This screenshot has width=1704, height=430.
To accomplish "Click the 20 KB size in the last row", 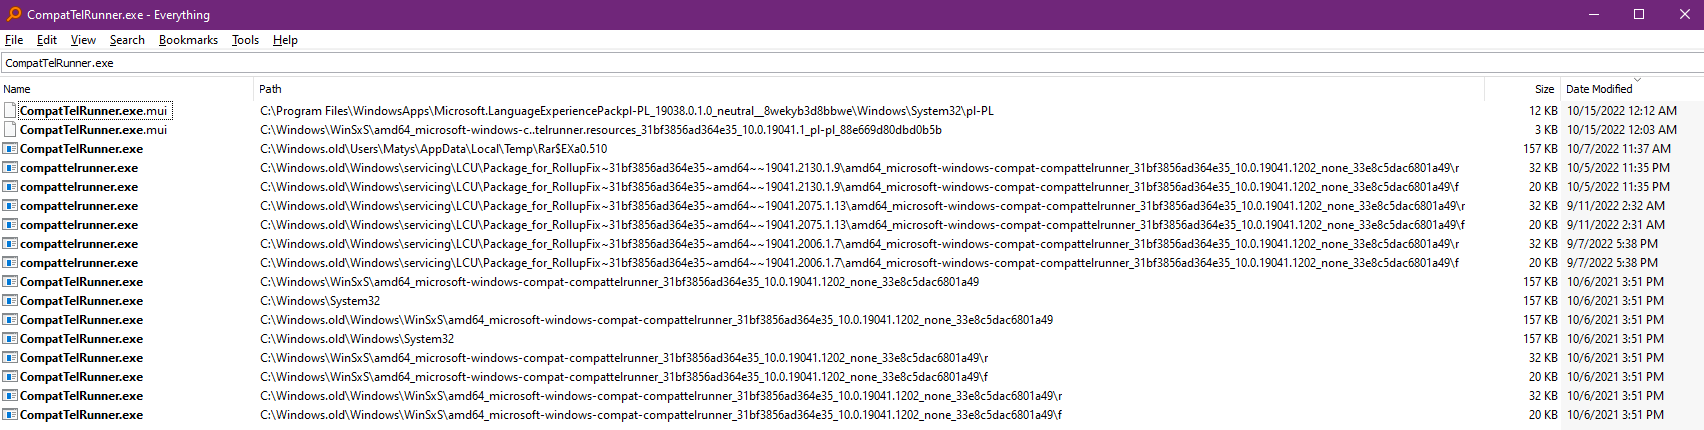I will [1543, 415].
